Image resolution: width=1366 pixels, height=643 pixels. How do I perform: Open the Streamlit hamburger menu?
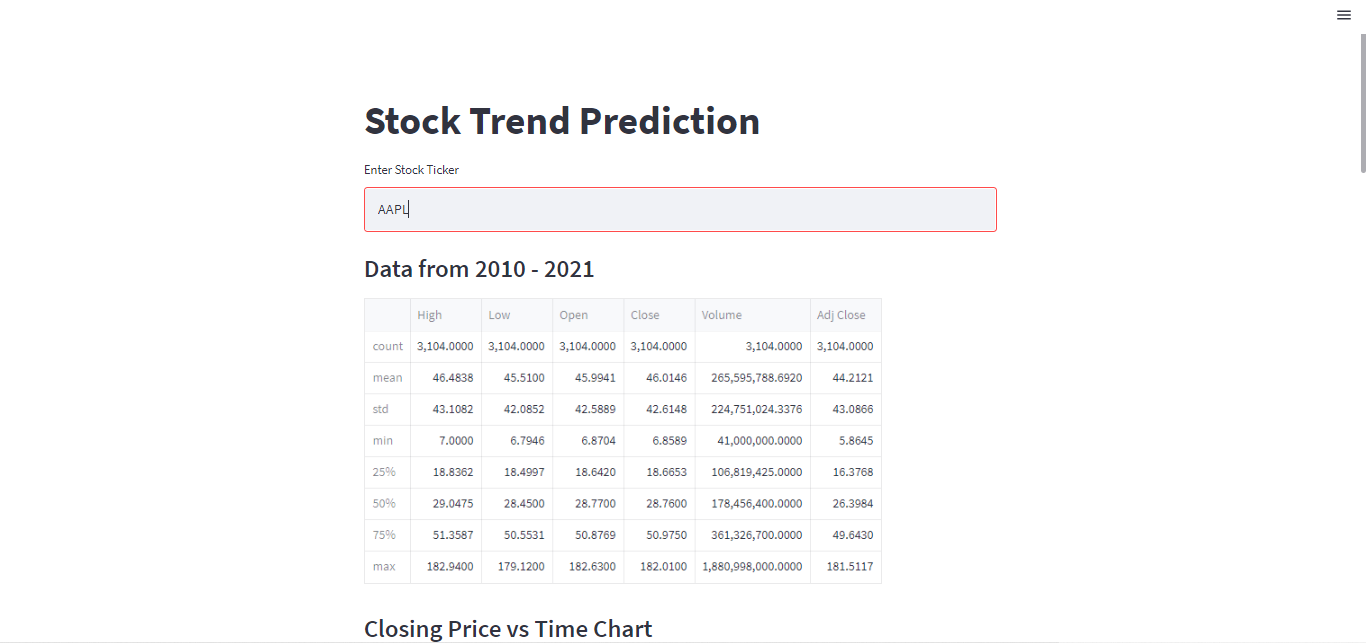point(1344,15)
